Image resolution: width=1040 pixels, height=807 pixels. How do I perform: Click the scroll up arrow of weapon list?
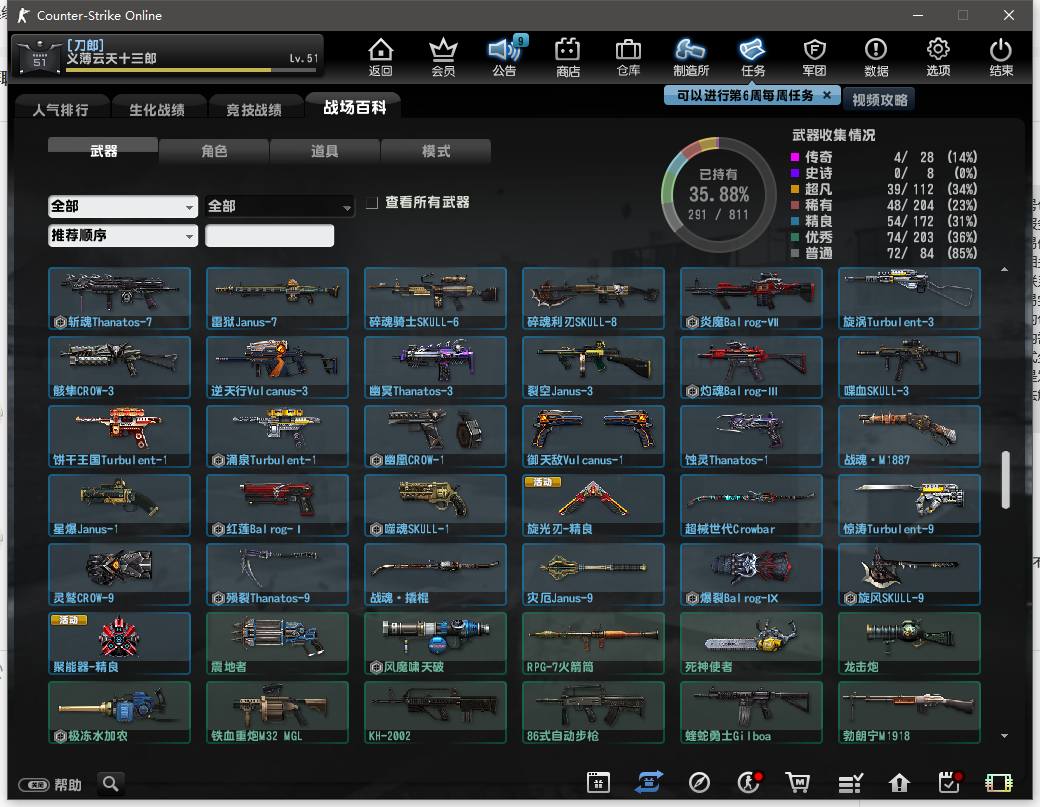point(1004,269)
